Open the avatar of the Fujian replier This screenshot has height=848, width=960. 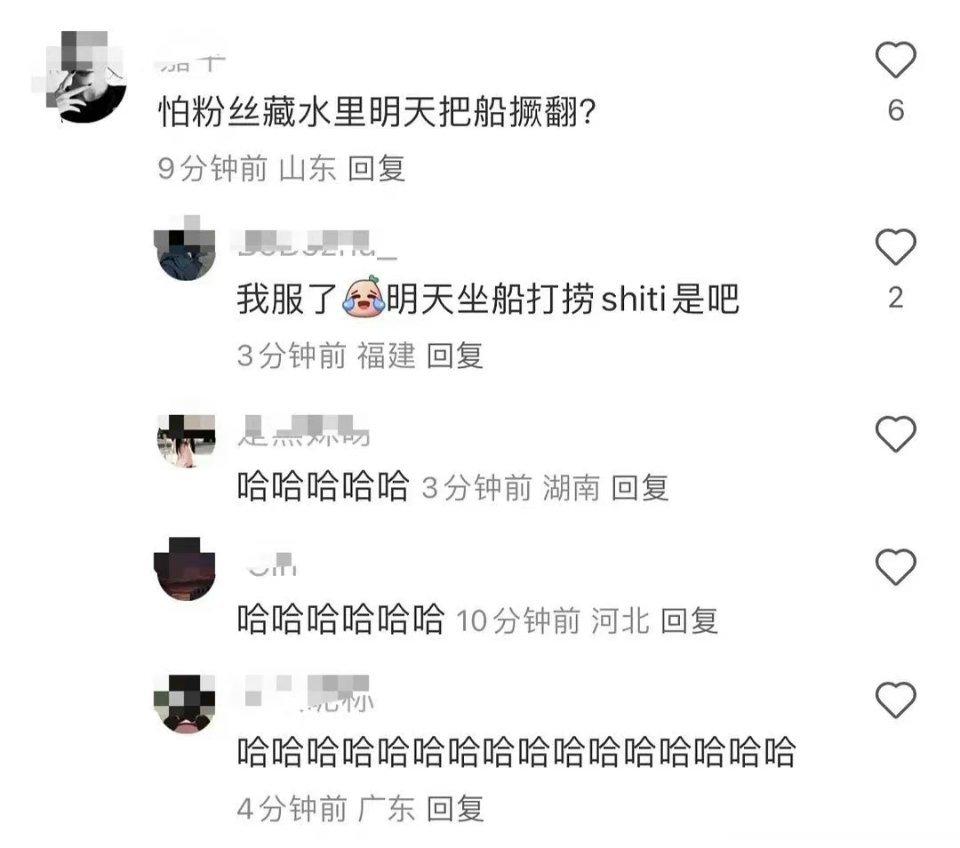pyautogui.click(x=184, y=249)
